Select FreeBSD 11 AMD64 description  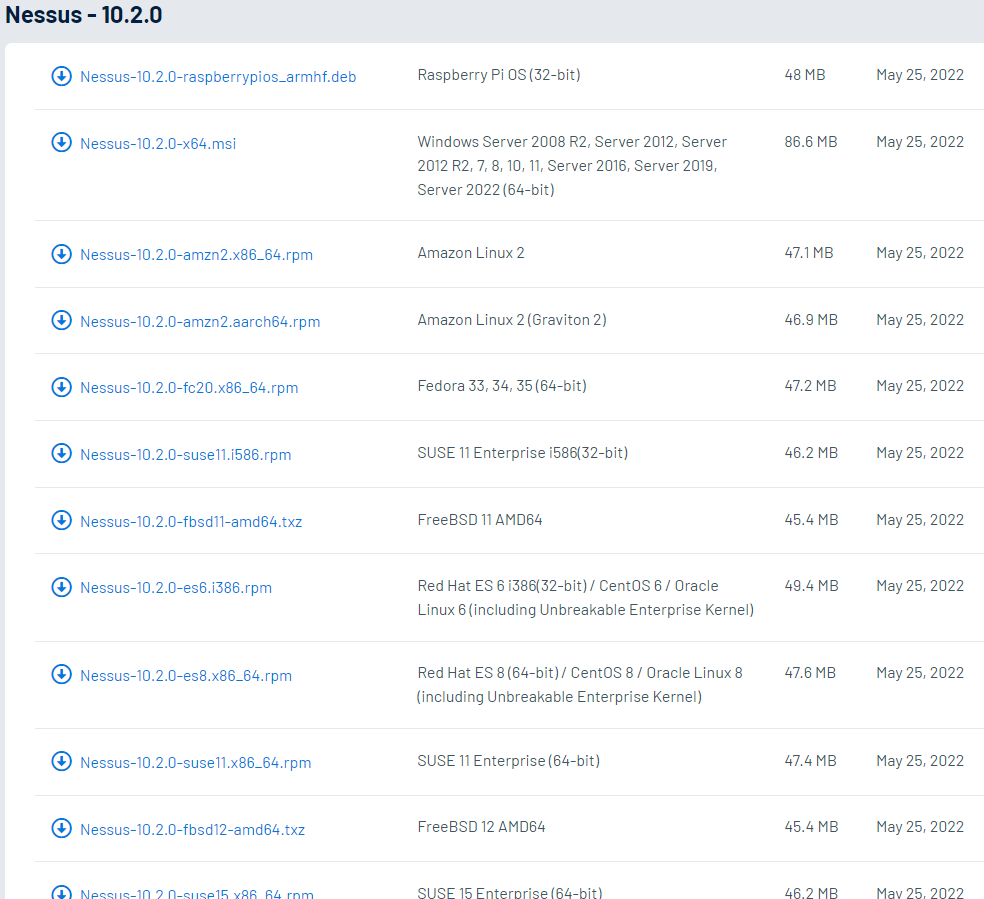[480, 519]
